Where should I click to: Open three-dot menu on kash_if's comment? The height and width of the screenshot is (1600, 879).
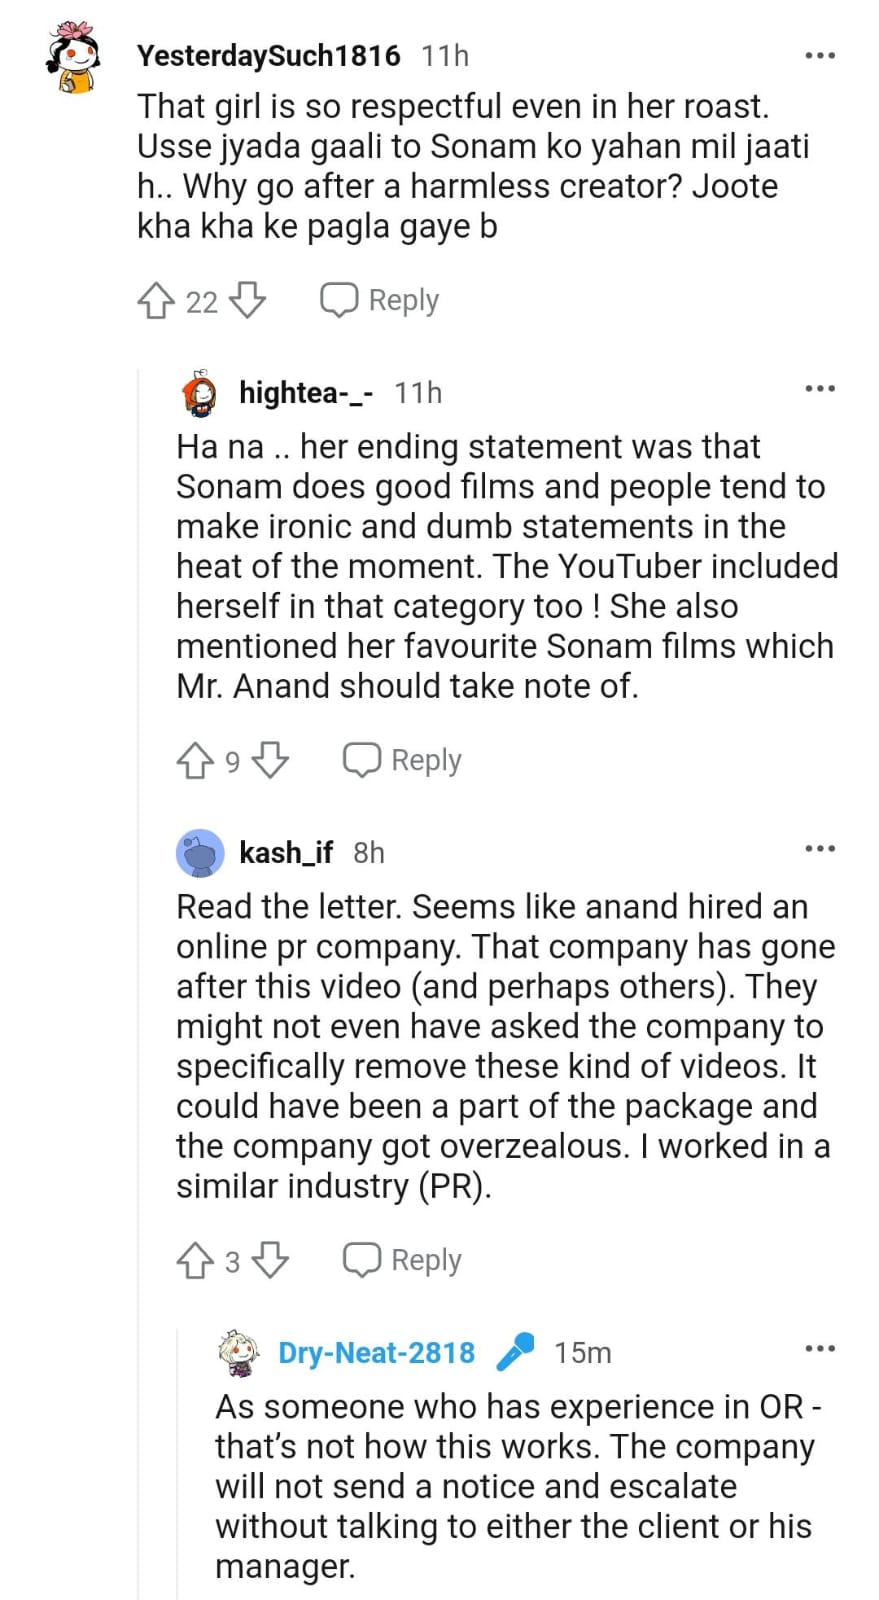pyautogui.click(x=820, y=849)
